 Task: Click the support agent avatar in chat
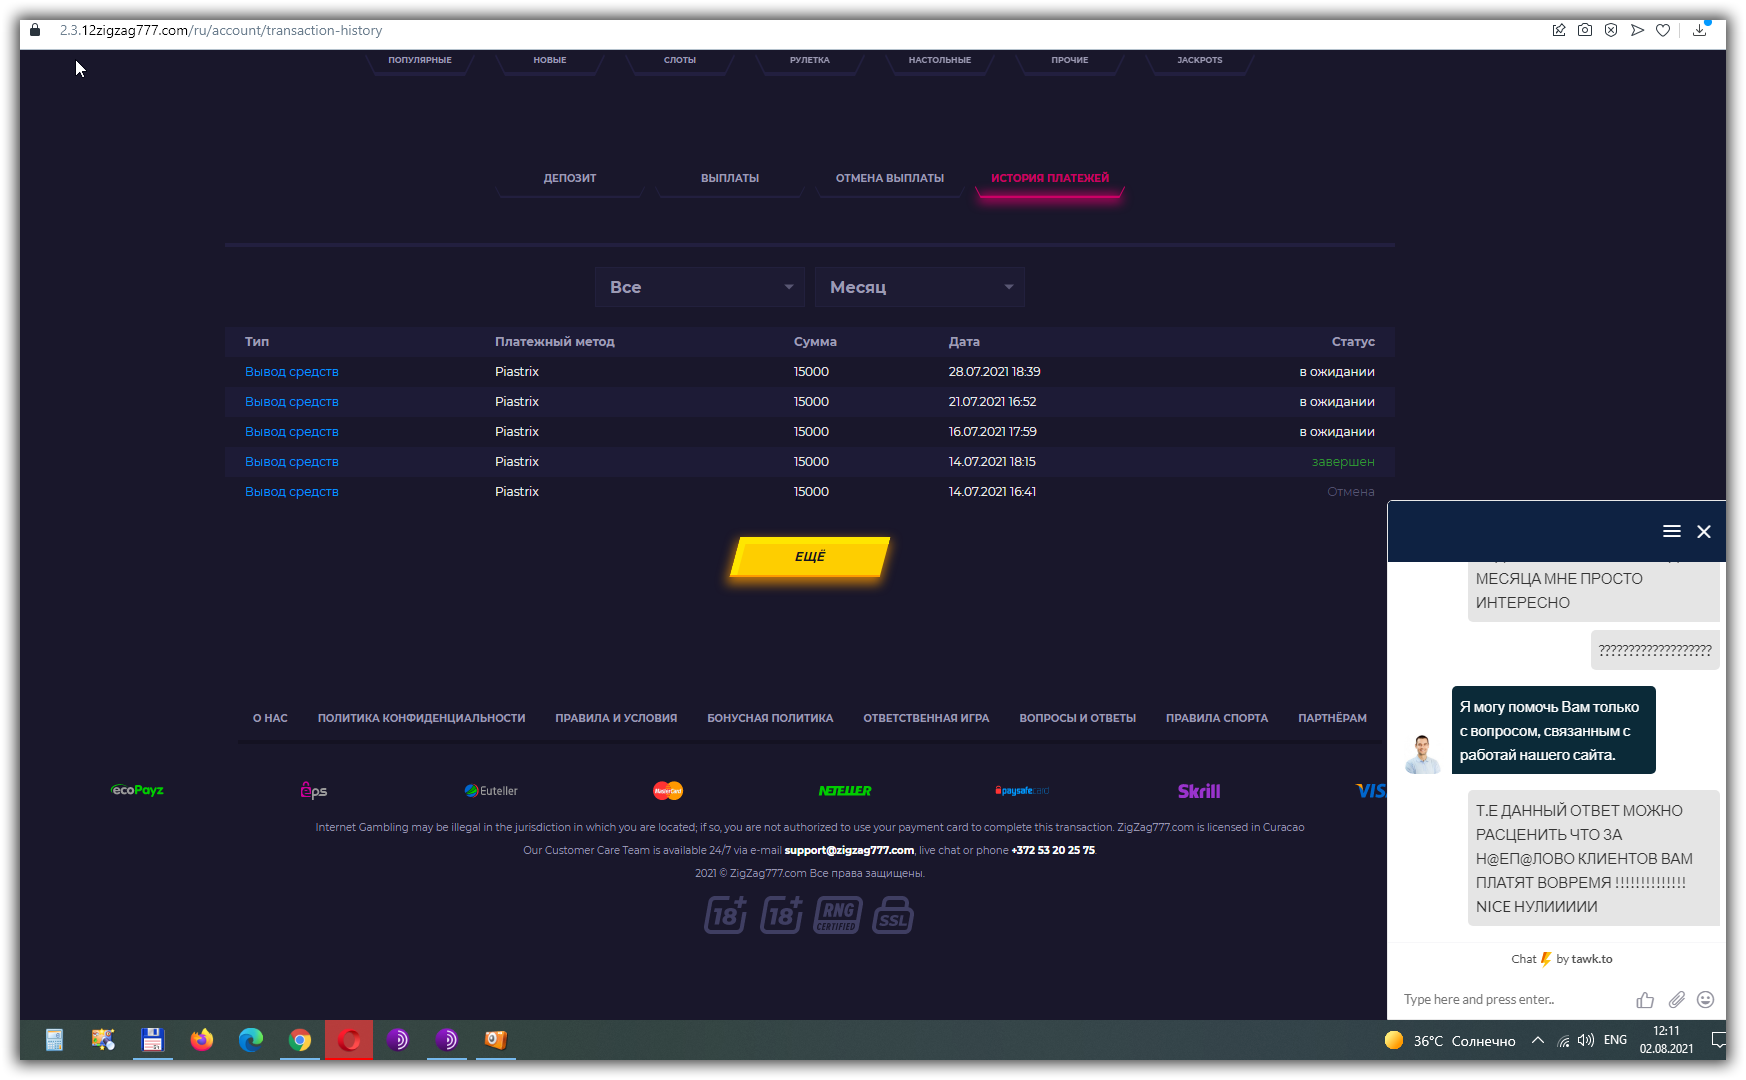1422,753
